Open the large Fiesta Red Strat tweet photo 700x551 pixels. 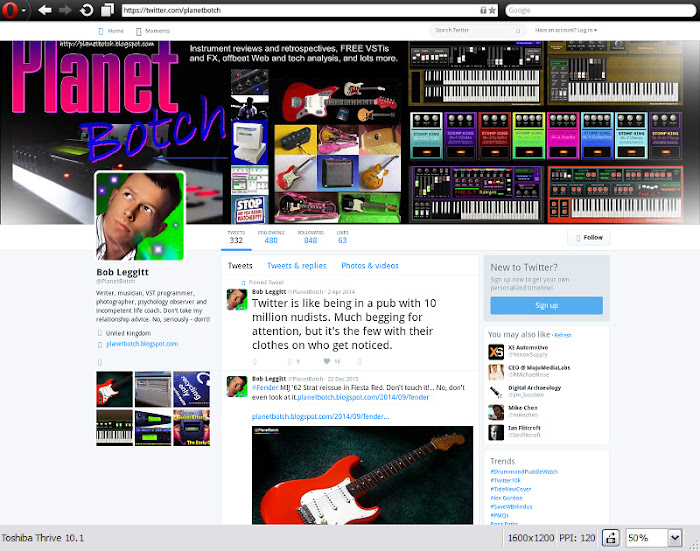coord(362,475)
